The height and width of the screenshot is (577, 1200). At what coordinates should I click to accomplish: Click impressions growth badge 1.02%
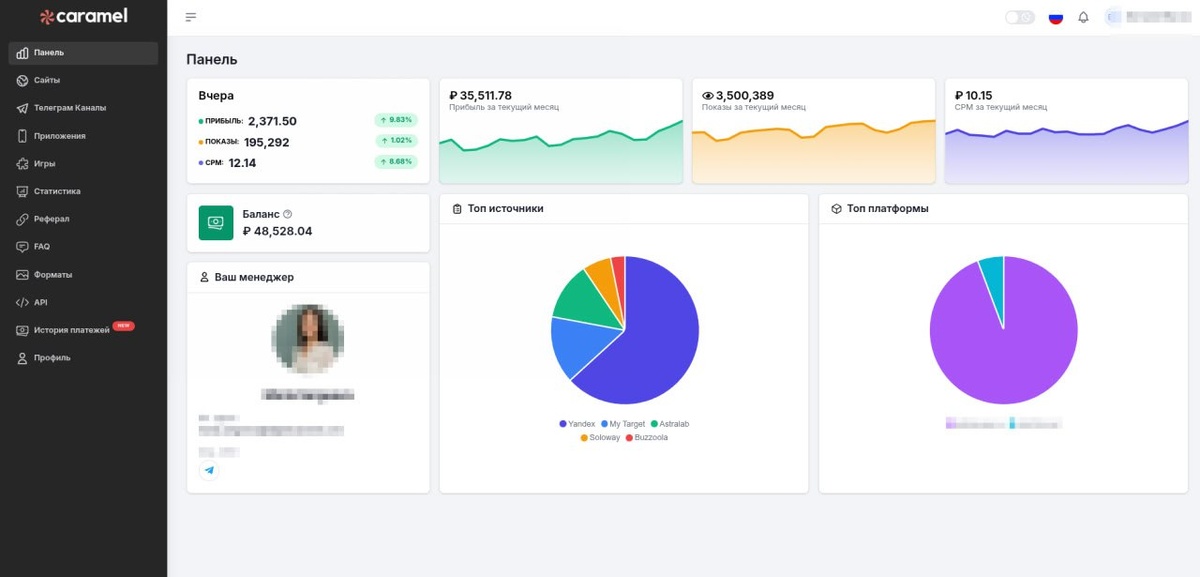point(396,141)
